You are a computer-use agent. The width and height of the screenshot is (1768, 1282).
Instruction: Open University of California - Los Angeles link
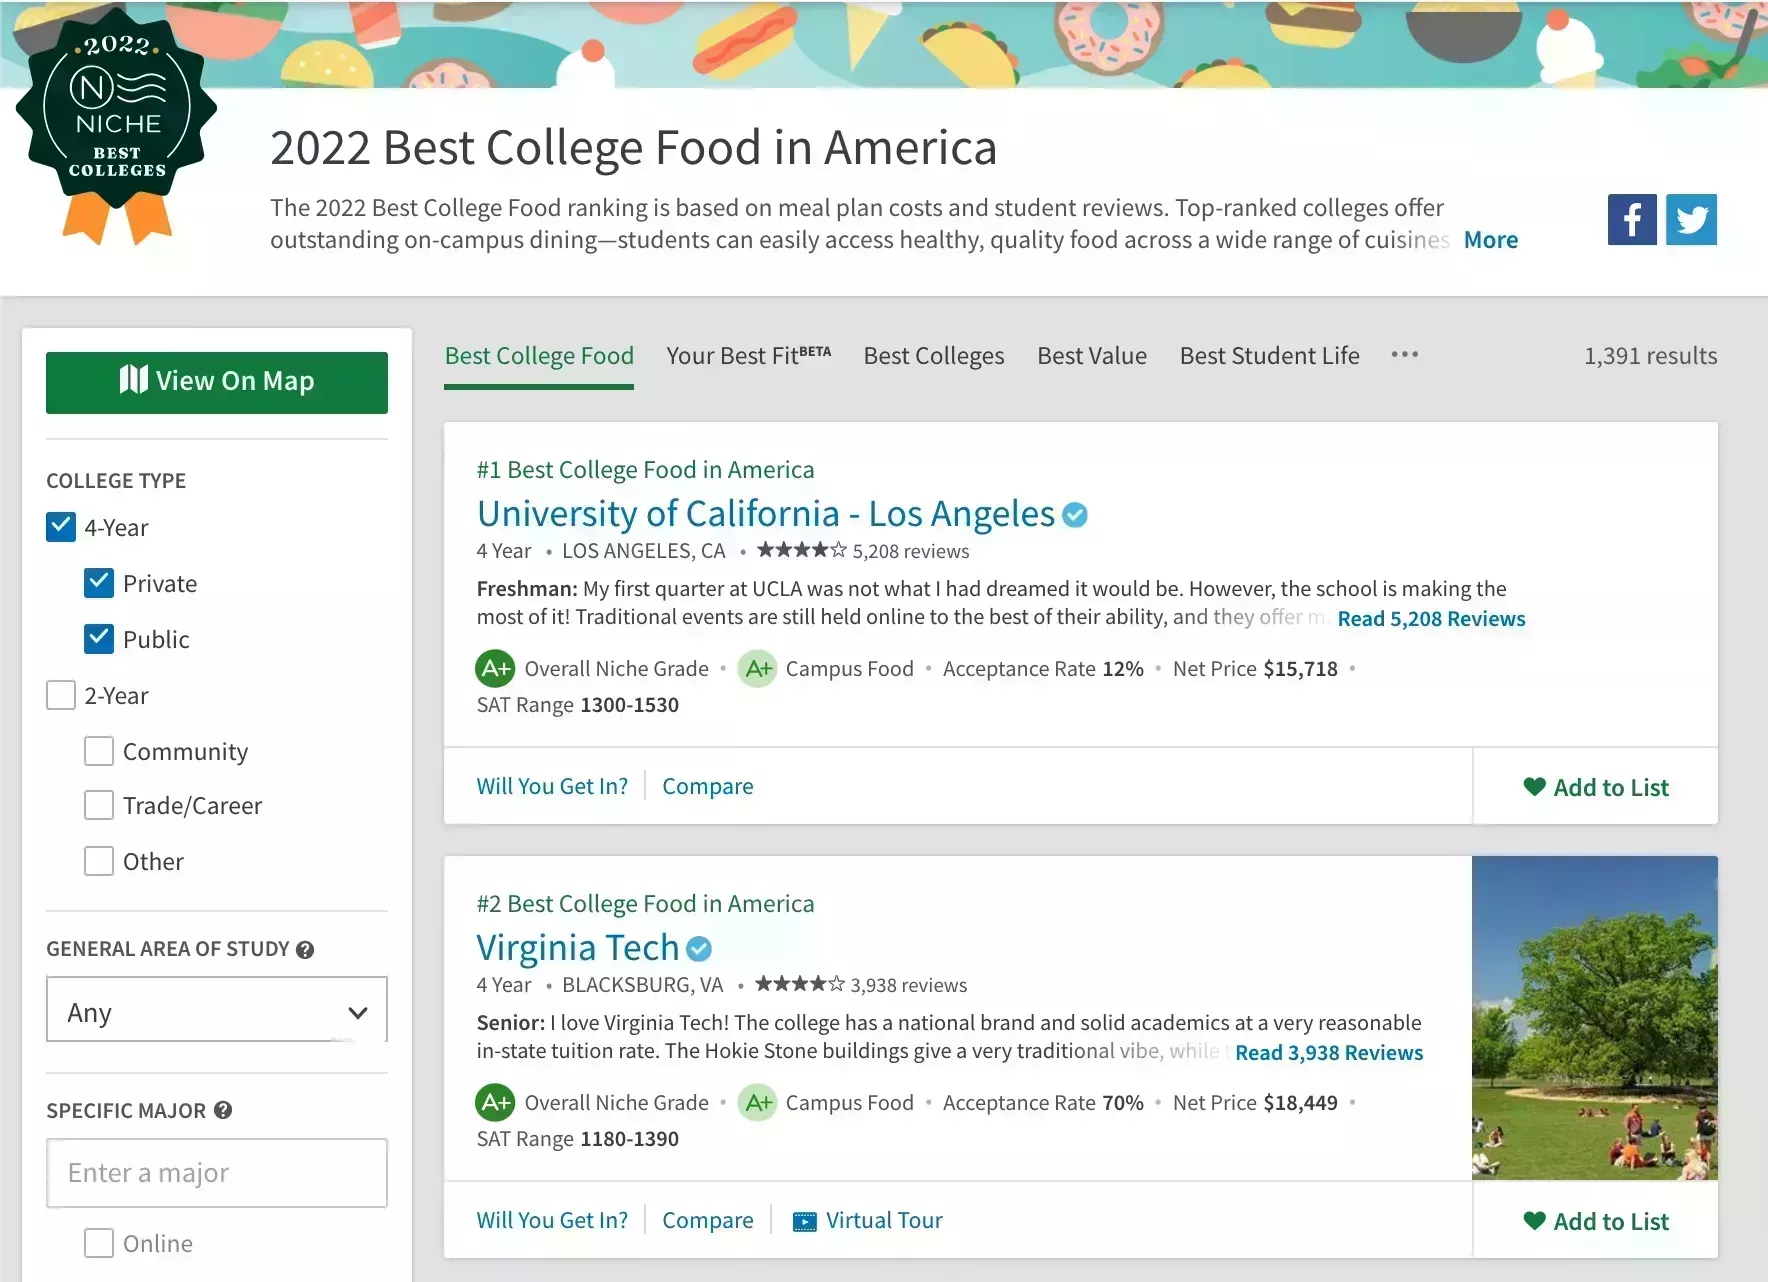[x=766, y=514]
